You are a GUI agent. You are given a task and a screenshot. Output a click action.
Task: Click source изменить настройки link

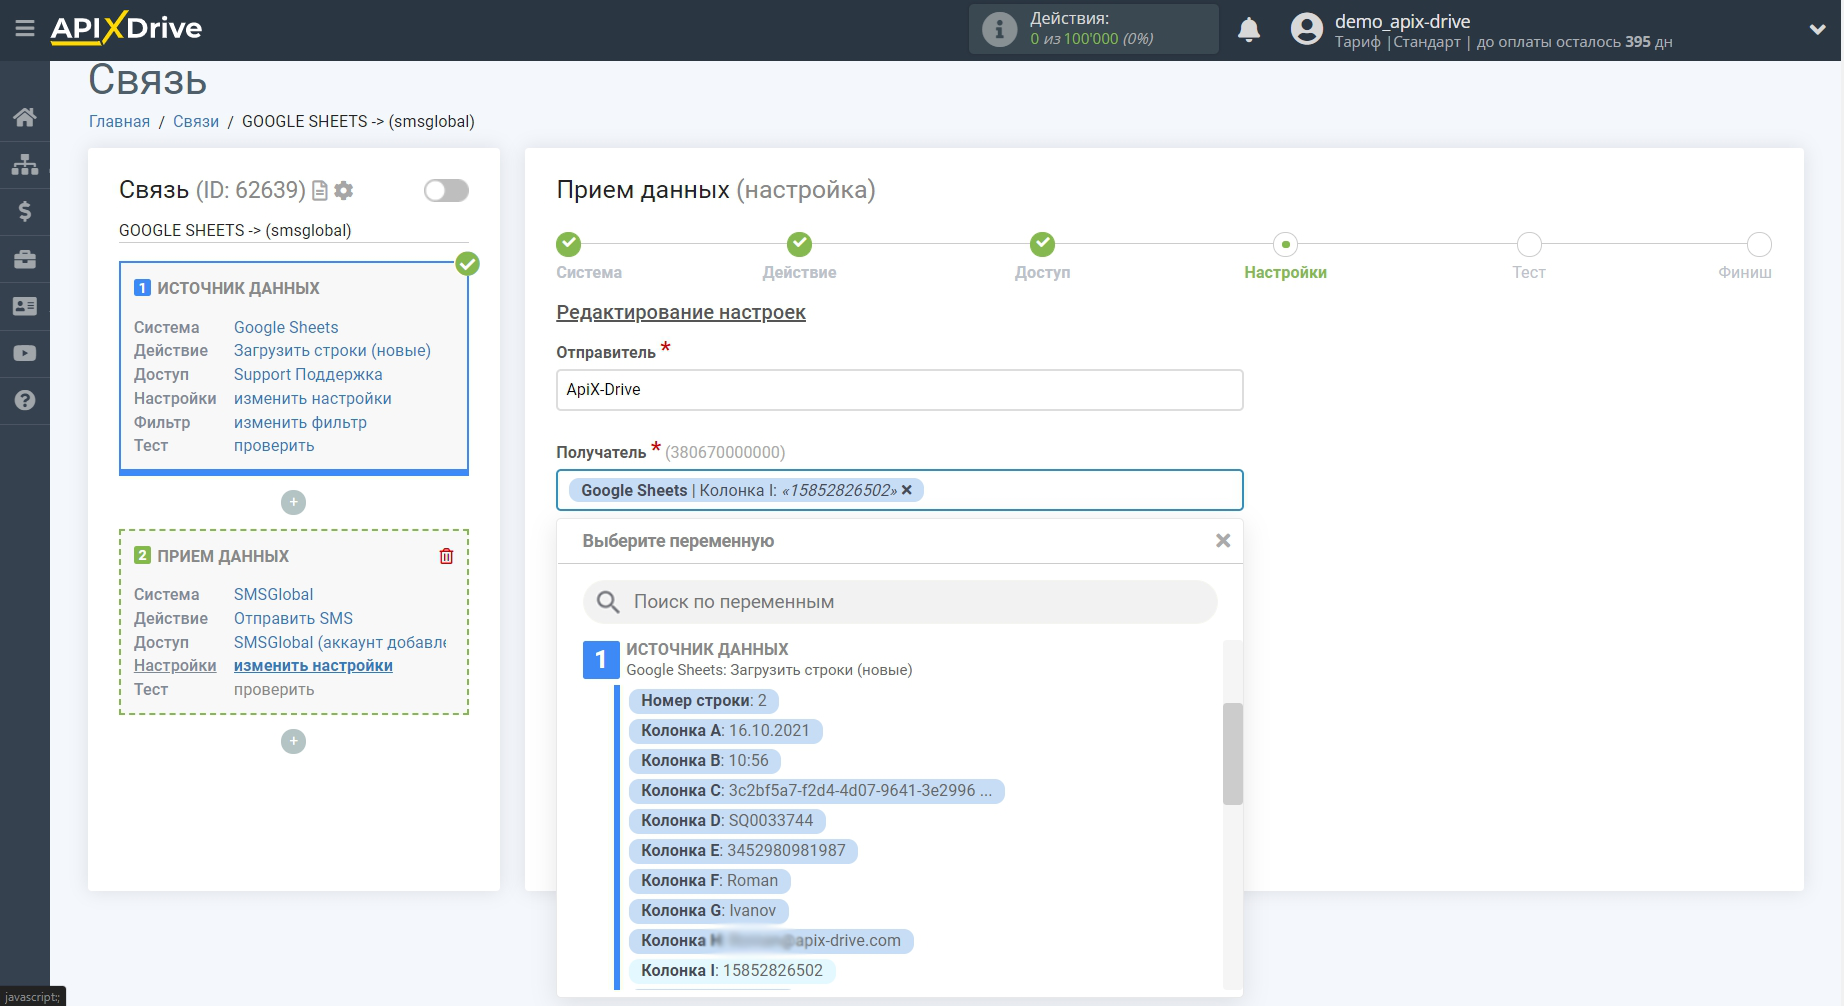point(313,398)
